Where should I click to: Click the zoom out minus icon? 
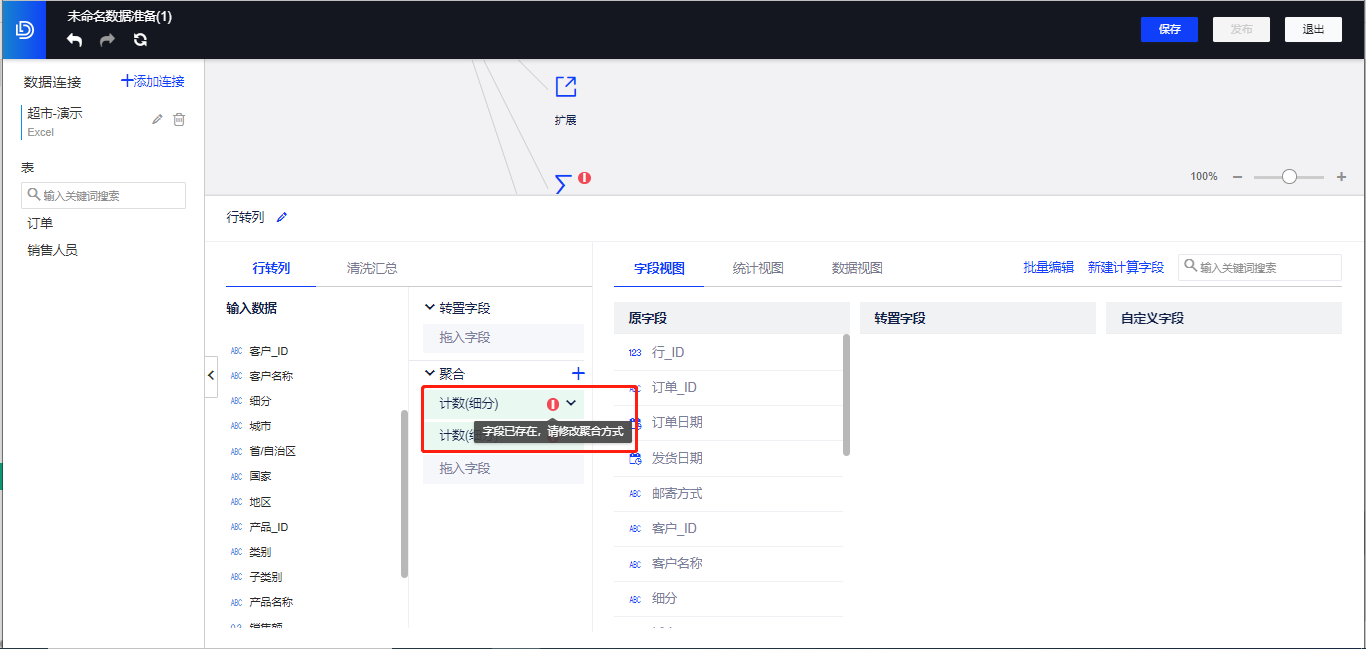(x=1237, y=177)
